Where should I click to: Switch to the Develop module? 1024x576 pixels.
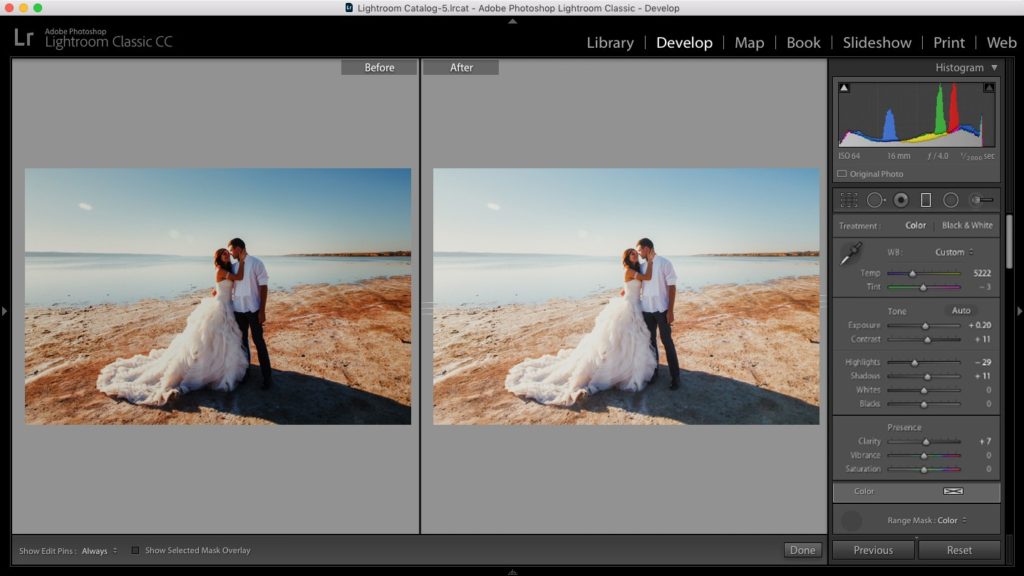pos(684,42)
